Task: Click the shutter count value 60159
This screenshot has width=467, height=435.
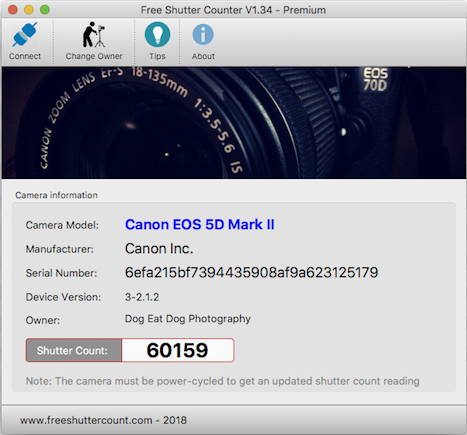Action: tap(178, 350)
